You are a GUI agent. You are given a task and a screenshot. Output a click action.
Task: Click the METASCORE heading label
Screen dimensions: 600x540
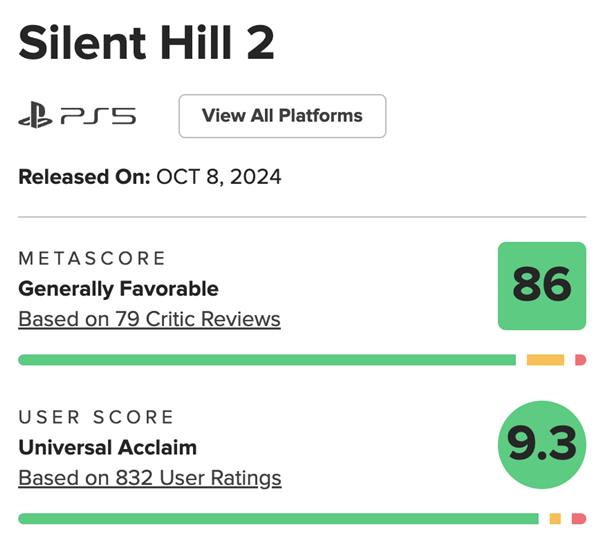pyautogui.click(x=92, y=259)
